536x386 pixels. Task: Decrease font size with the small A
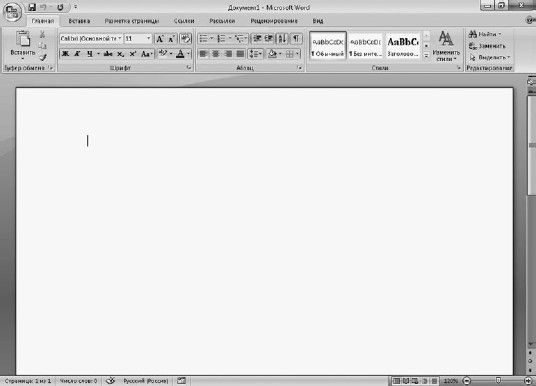pos(172,39)
